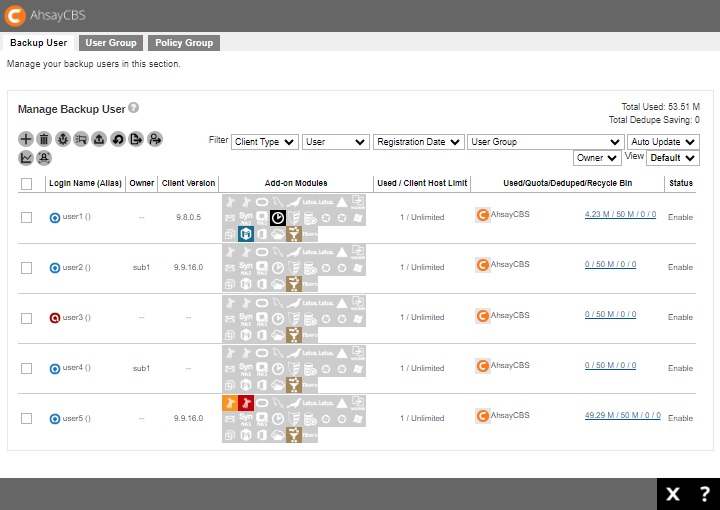720x510 pixels.
Task: Click the usage chart graph icon
Action: (x=26, y=157)
